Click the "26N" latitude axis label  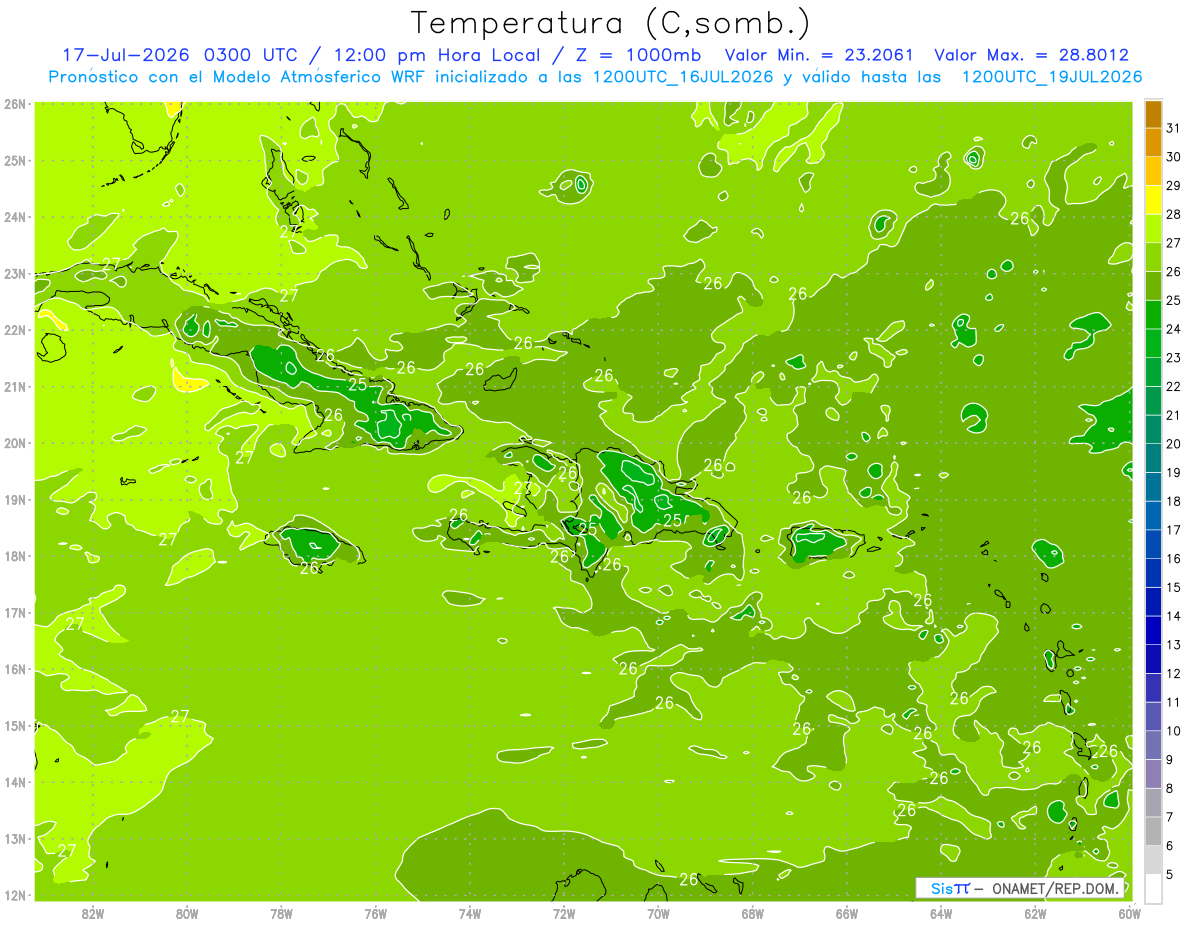point(15,104)
